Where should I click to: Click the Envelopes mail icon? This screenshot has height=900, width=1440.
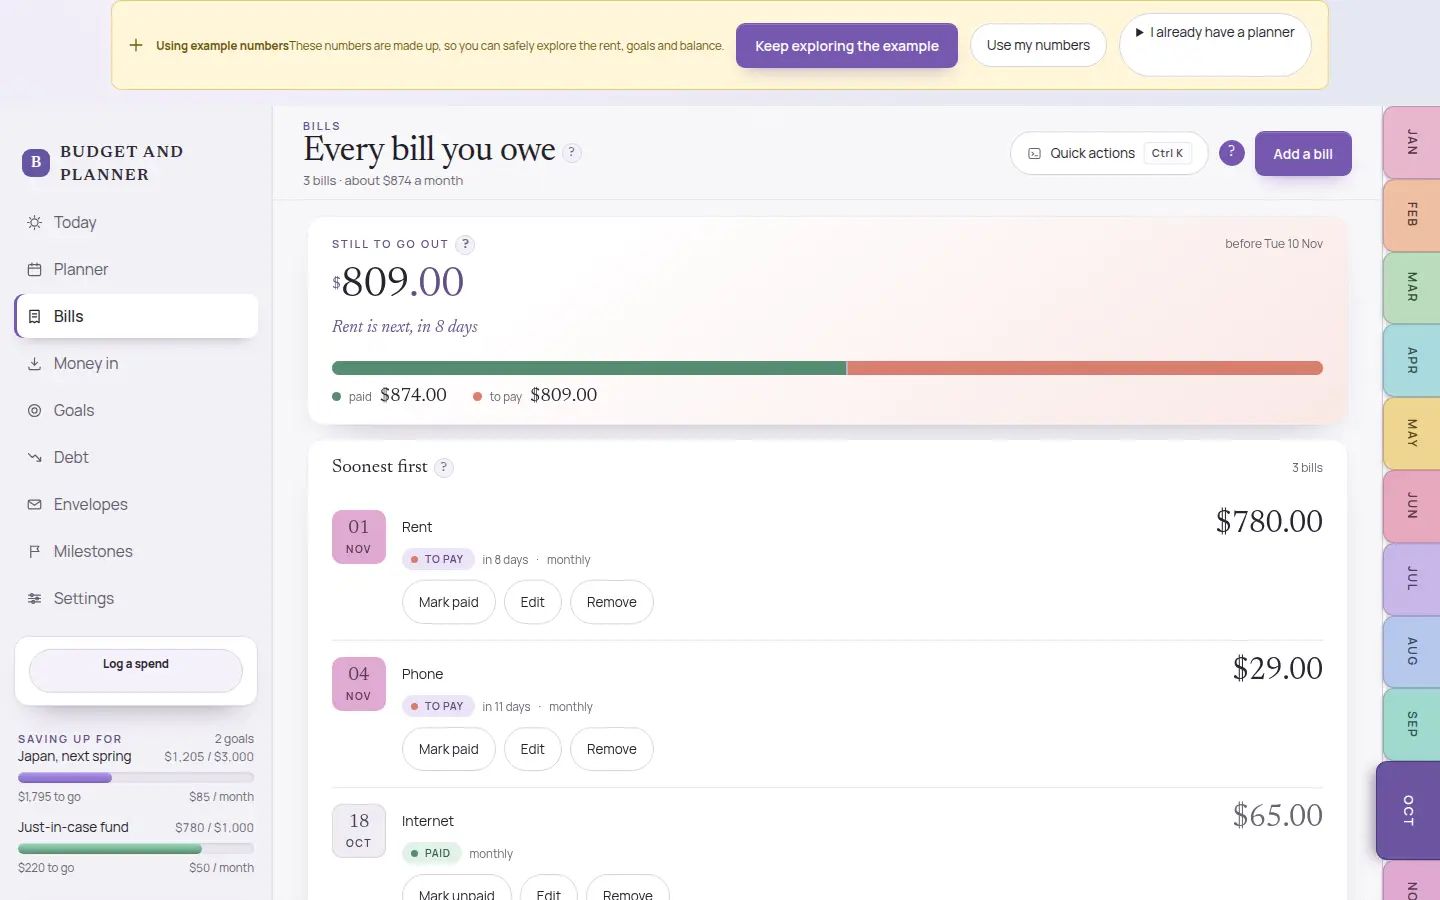click(x=34, y=504)
